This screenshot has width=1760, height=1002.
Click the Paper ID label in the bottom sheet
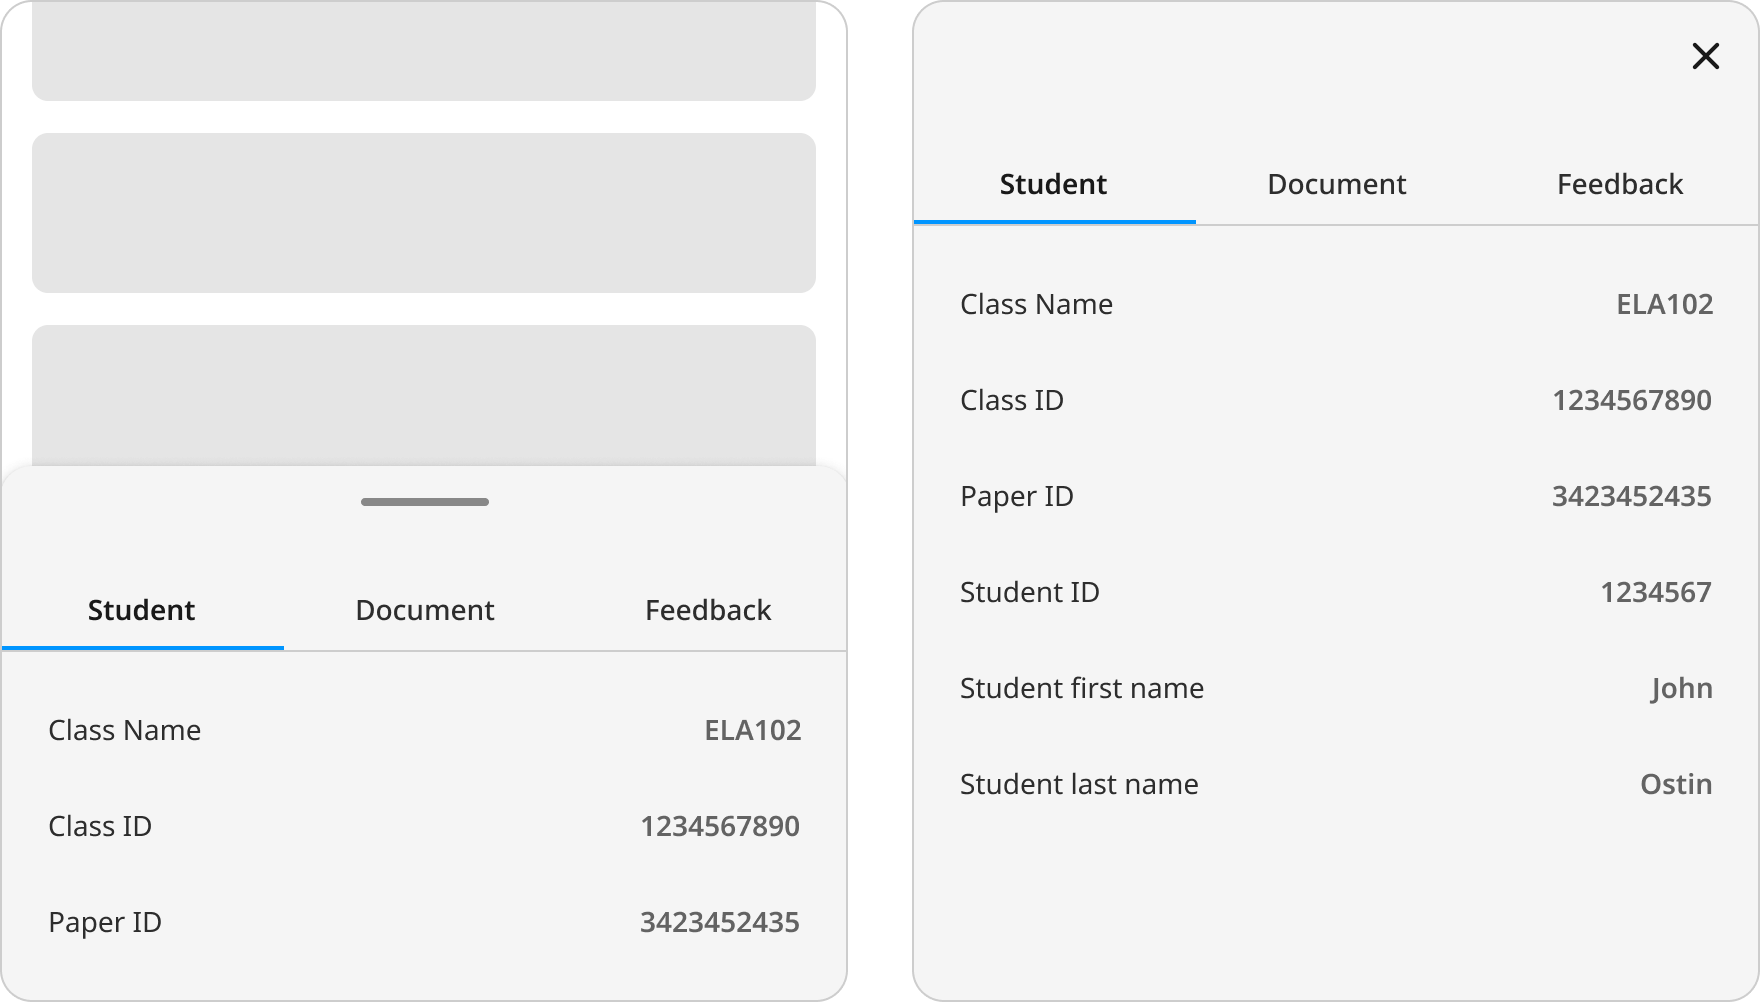(105, 923)
